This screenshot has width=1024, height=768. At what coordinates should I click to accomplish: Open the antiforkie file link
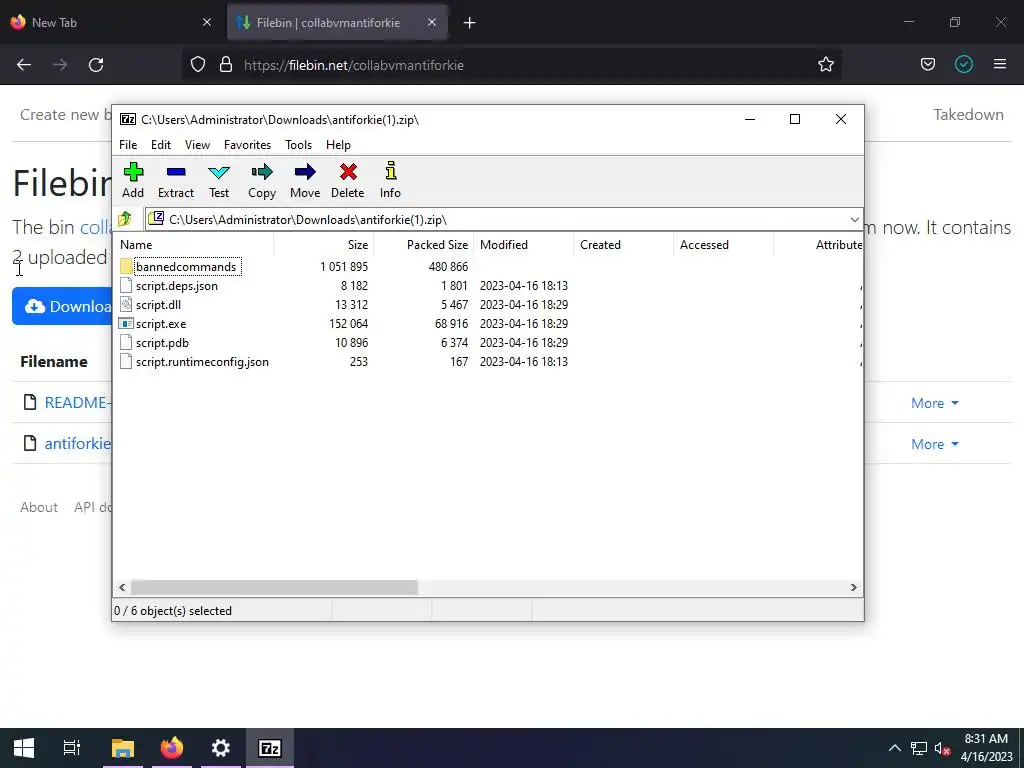pos(78,444)
